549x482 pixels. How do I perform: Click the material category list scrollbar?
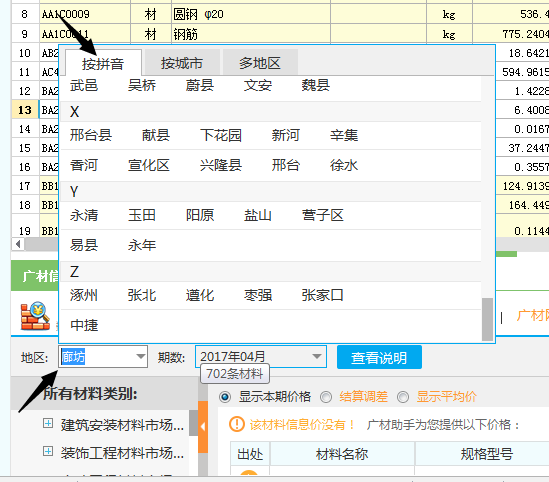tap(194, 423)
